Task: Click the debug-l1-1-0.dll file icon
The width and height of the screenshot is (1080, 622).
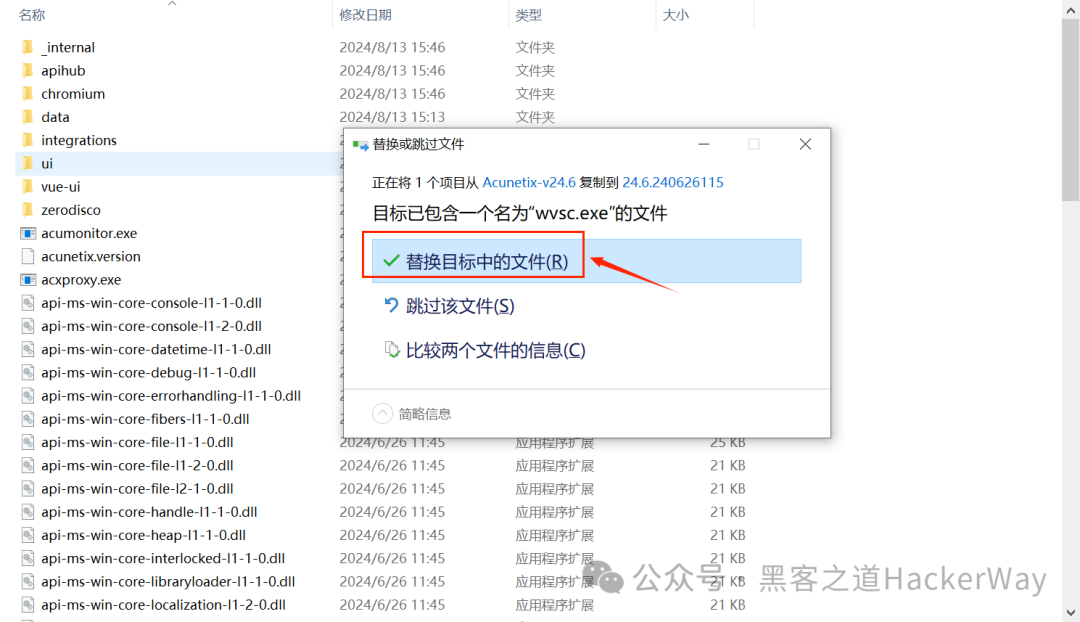Action: click(x=28, y=373)
